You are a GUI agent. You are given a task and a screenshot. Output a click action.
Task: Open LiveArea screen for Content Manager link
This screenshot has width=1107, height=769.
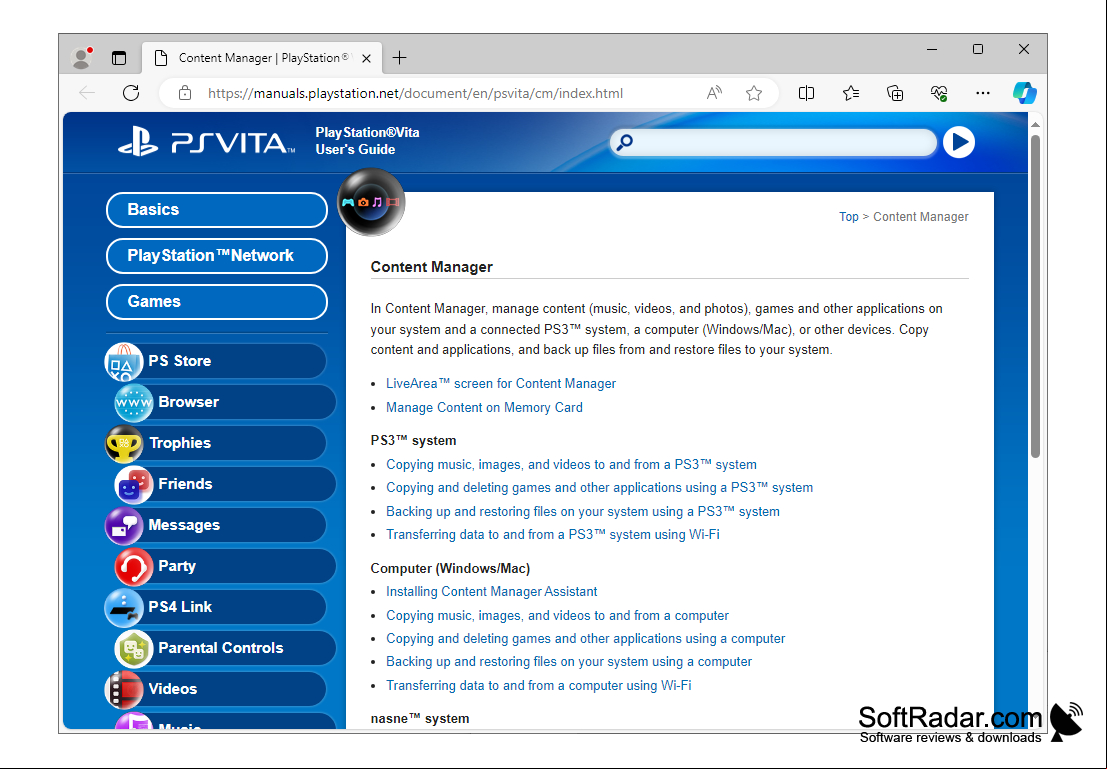501,383
